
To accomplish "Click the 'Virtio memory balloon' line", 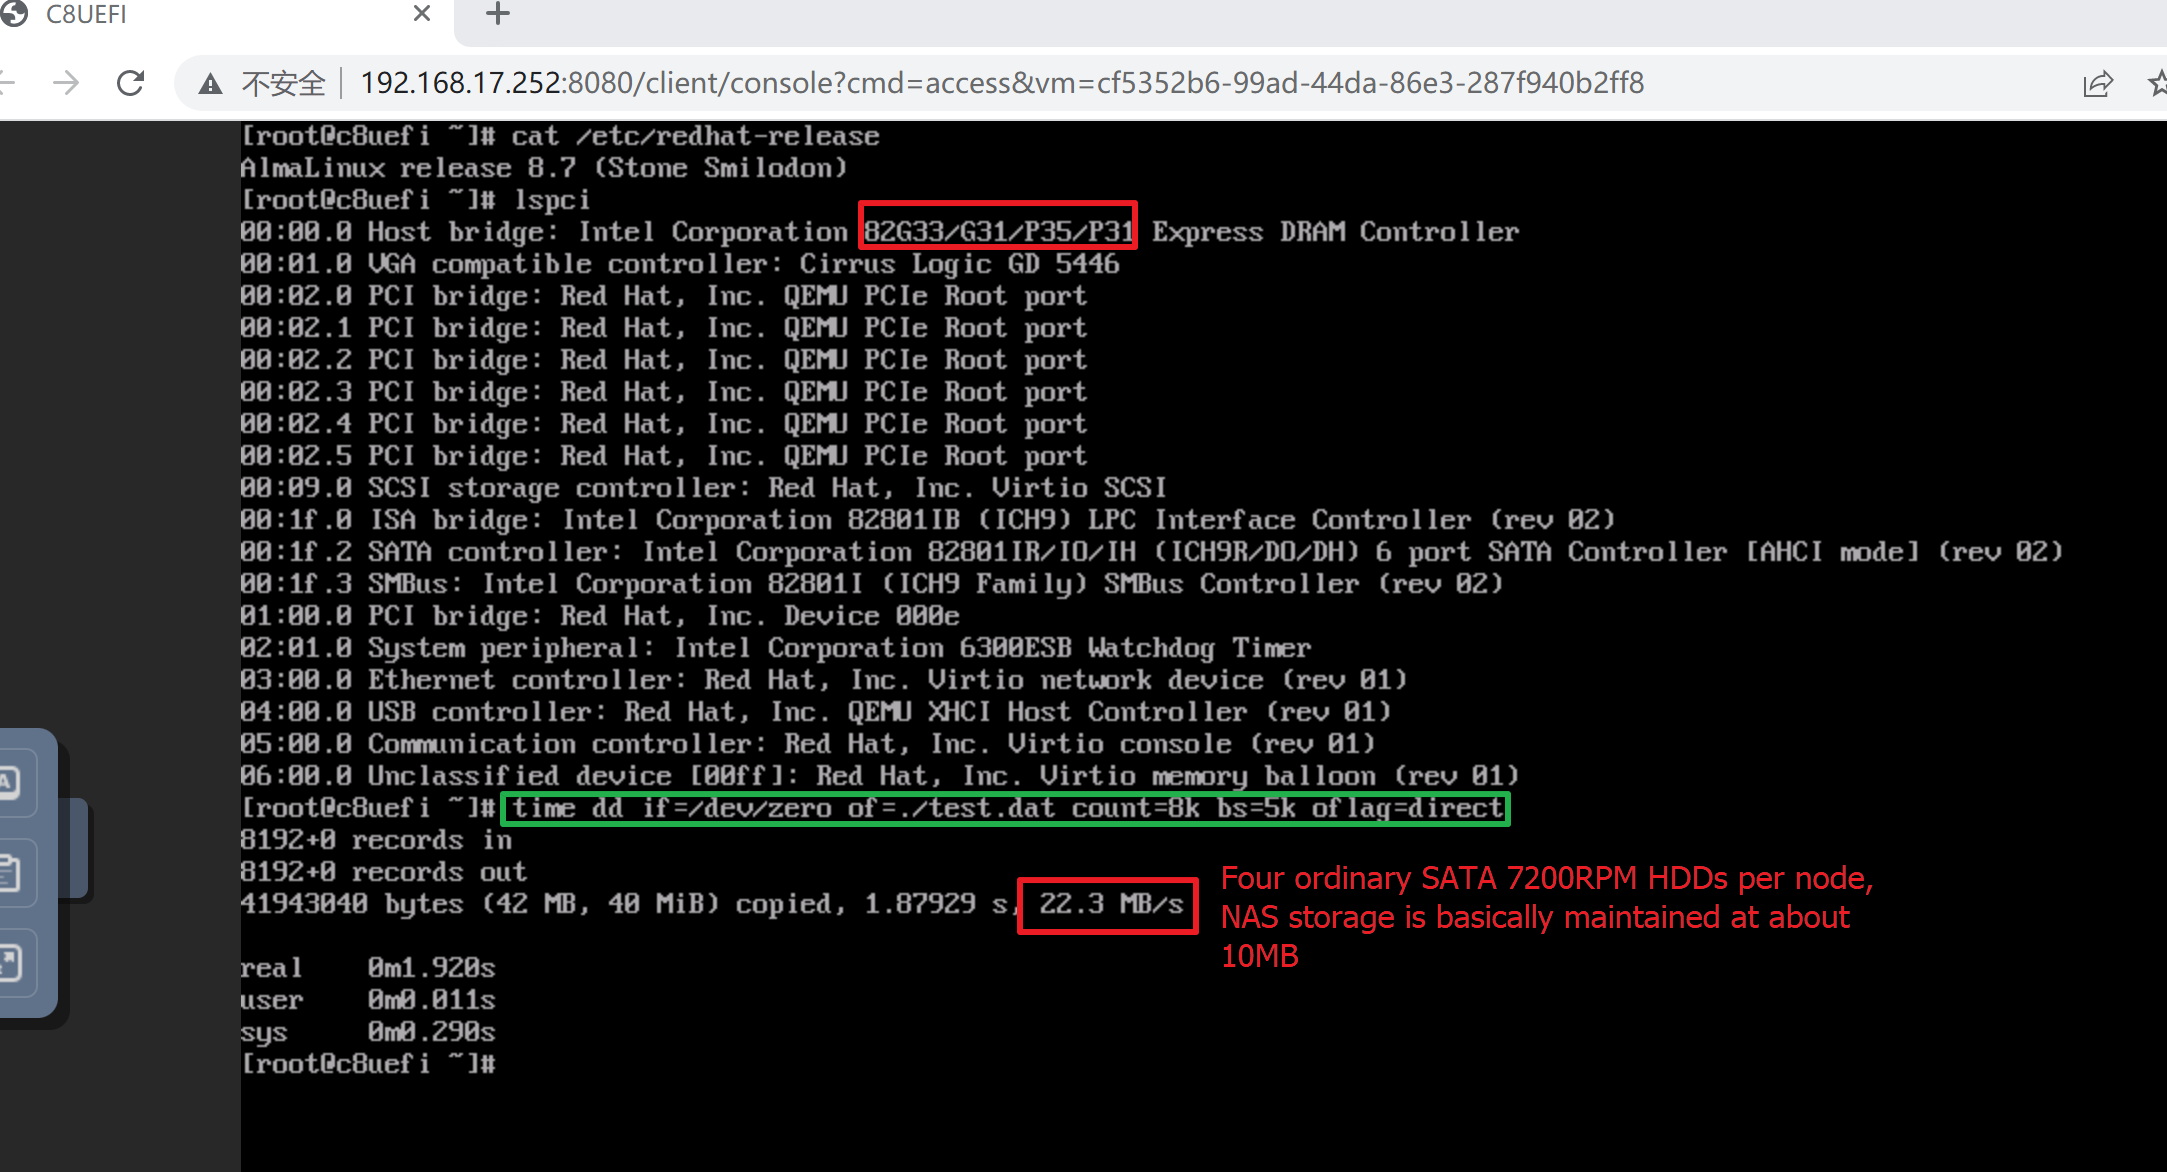I will pyautogui.click(x=880, y=776).
